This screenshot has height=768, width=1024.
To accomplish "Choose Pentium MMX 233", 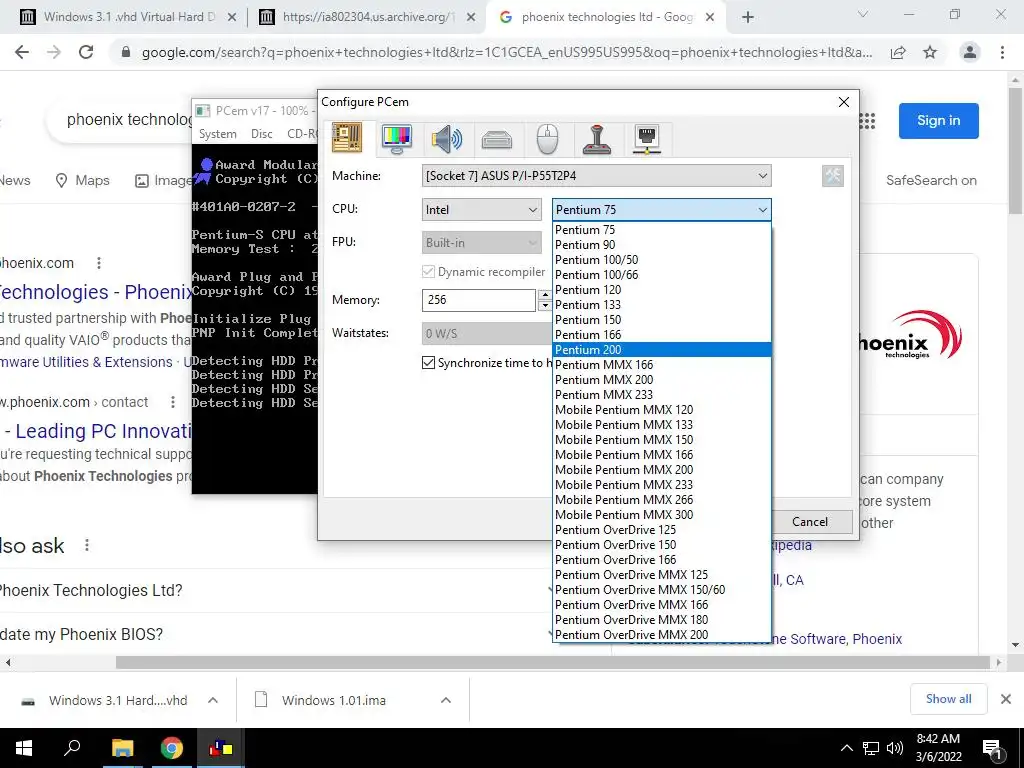I will (x=662, y=395).
